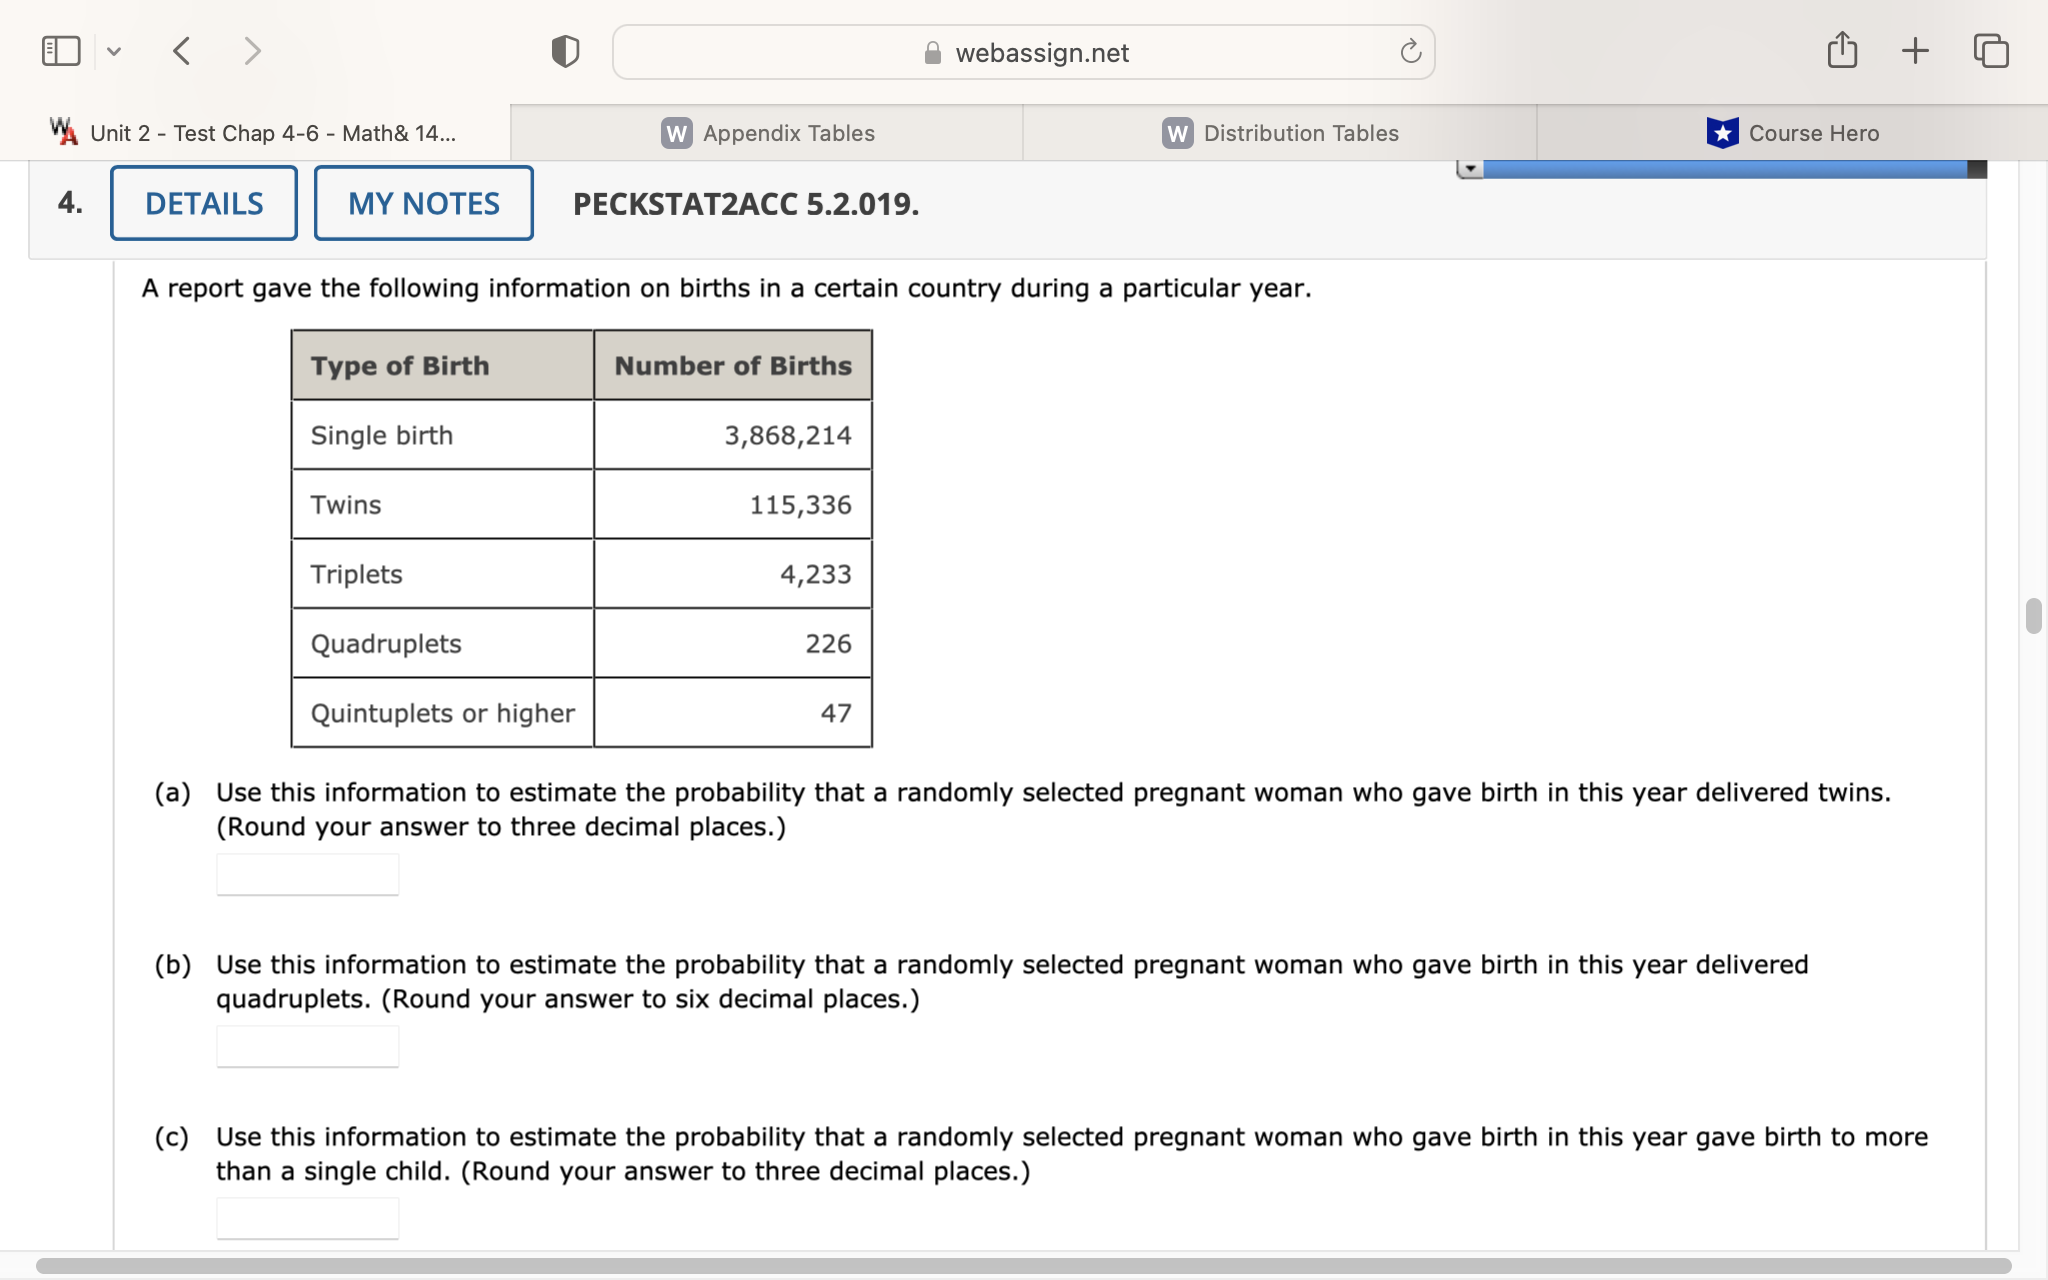Open the Share menu icon
Screen dimensions: 2048x1280
pos(1842,51)
